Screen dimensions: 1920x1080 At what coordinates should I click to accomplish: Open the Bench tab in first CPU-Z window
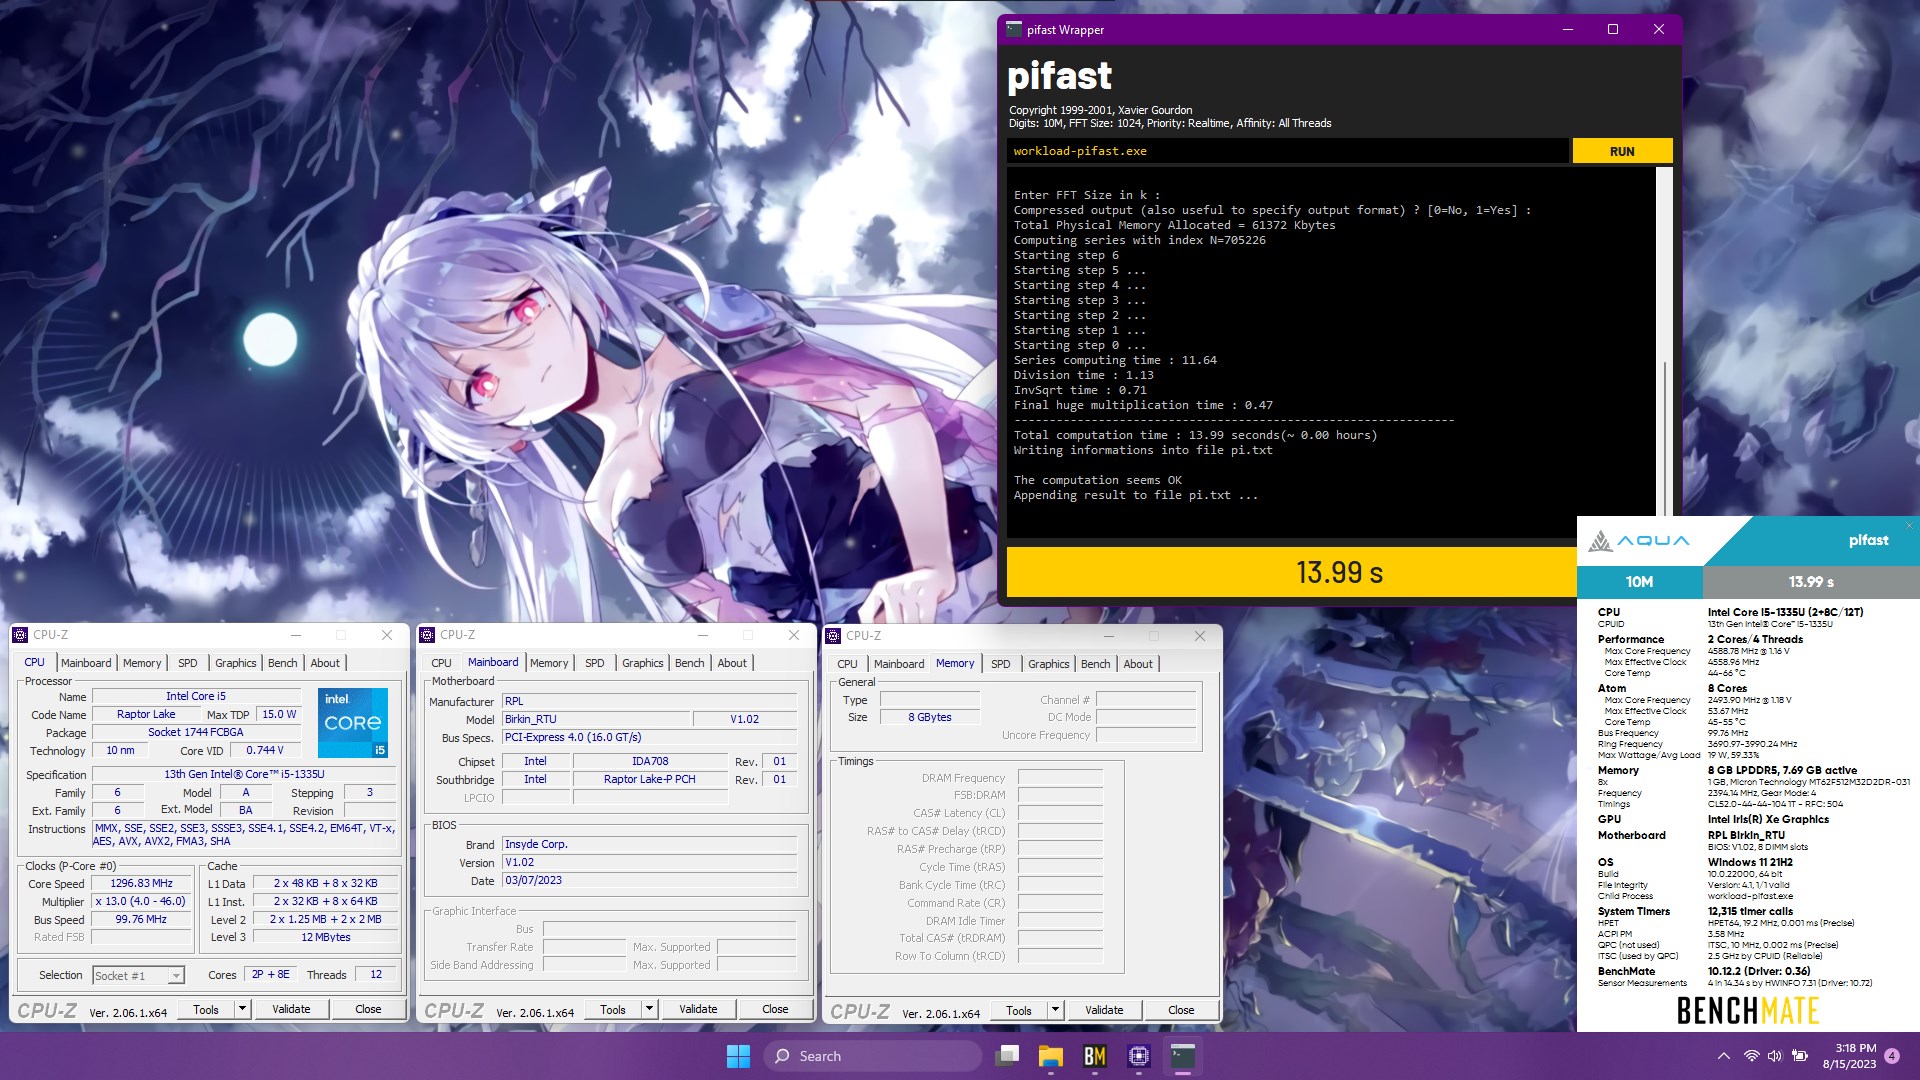point(283,663)
